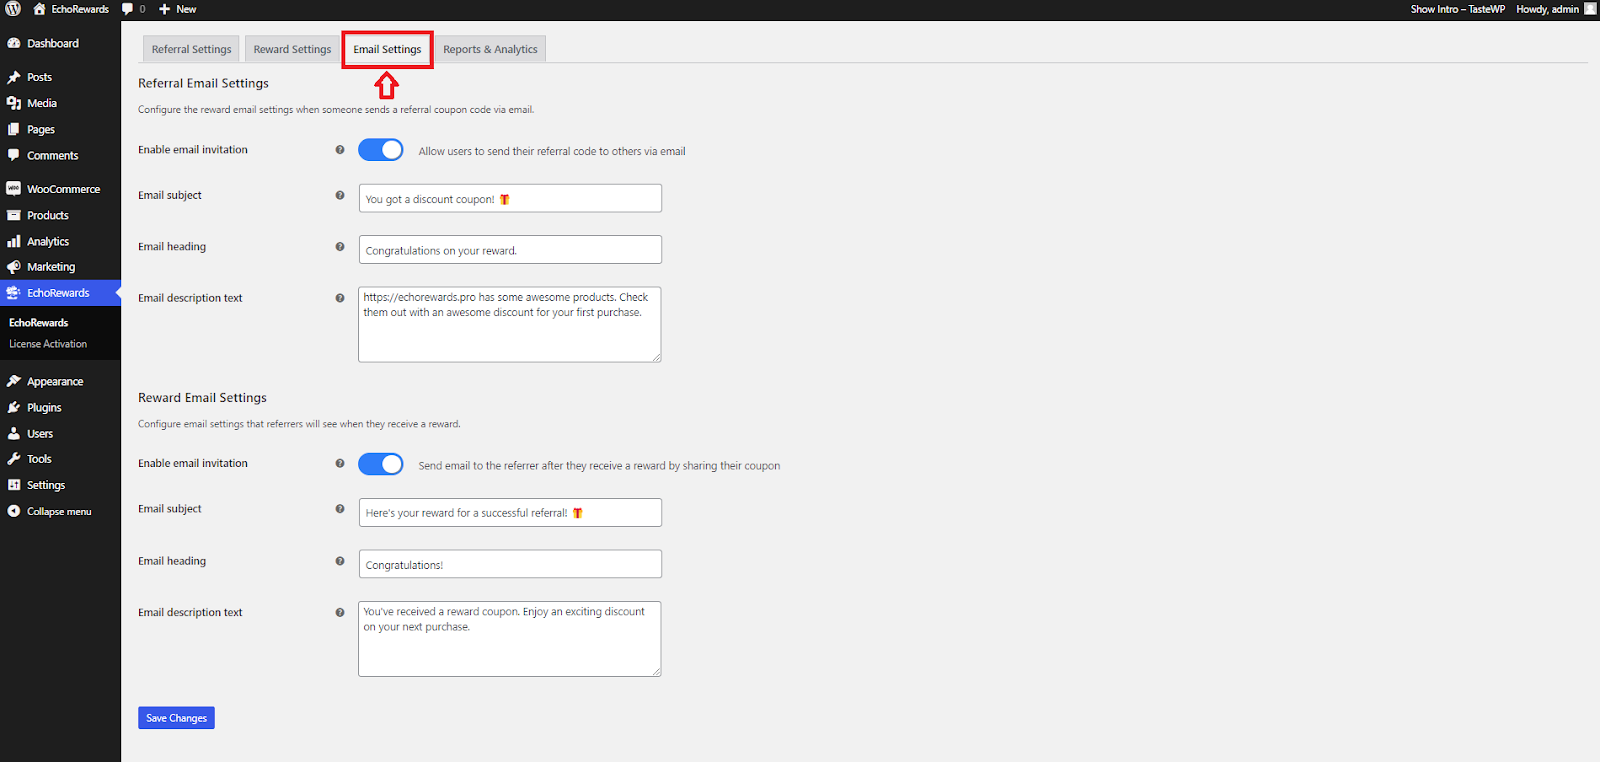The height and width of the screenshot is (762, 1600).
Task: Collapse the admin sidebar menu
Action: click(58, 511)
